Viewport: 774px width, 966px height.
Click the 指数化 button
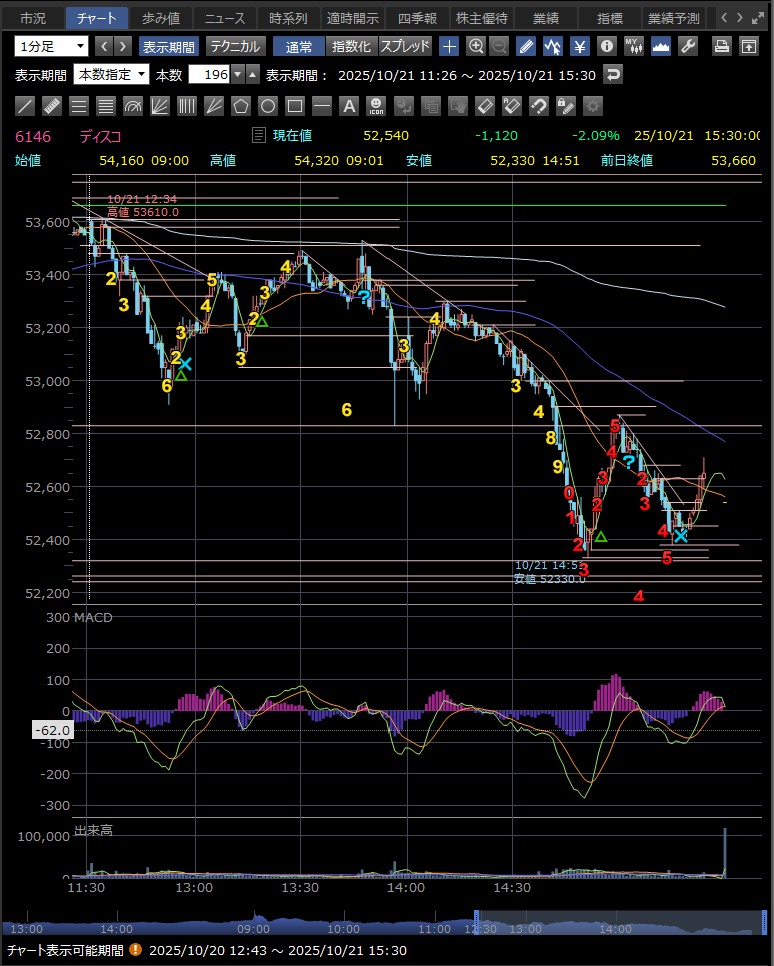350,46
